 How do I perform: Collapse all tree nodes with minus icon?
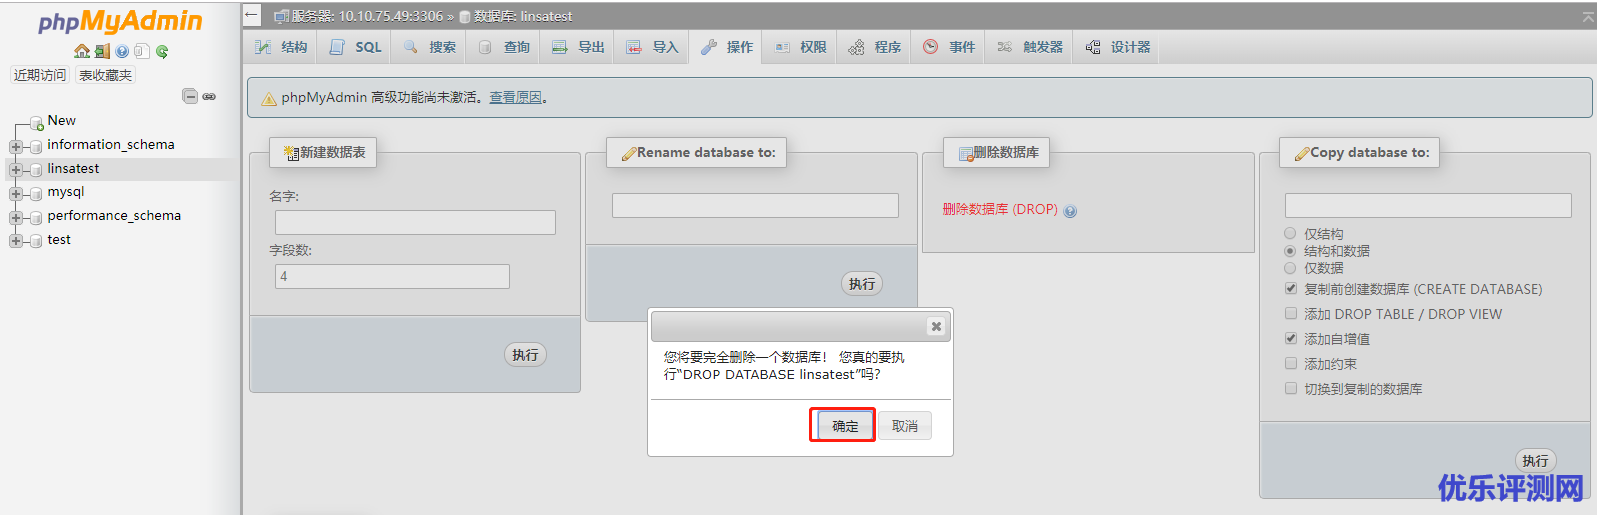(x=190, y=96)
